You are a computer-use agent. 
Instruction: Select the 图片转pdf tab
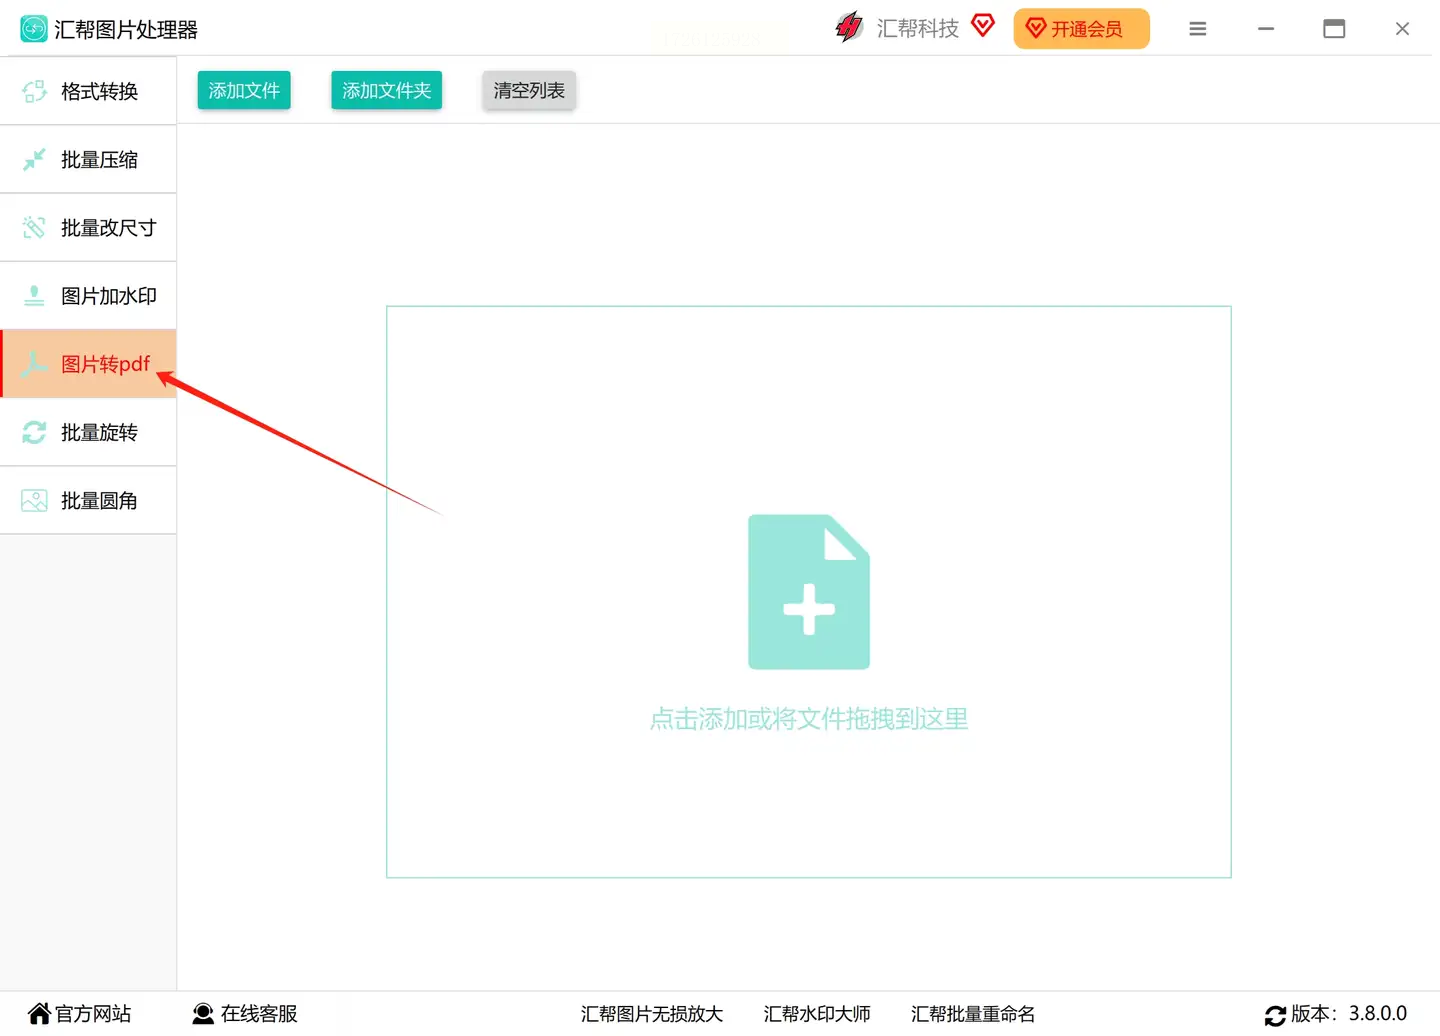[88, 364]
